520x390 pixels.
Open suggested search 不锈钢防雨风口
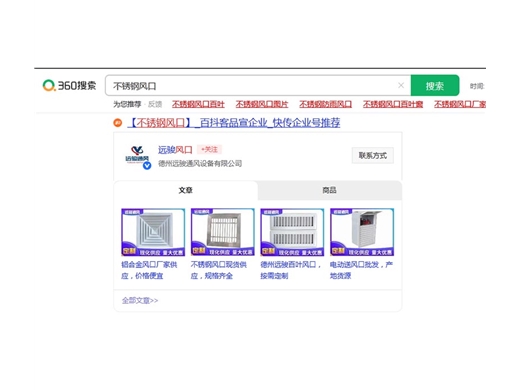point(325,104)
